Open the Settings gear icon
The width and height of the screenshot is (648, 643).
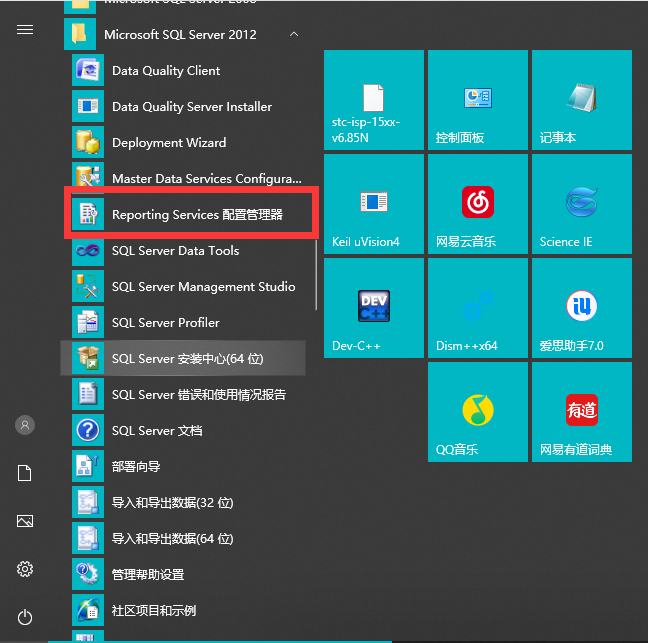(25, 569)
